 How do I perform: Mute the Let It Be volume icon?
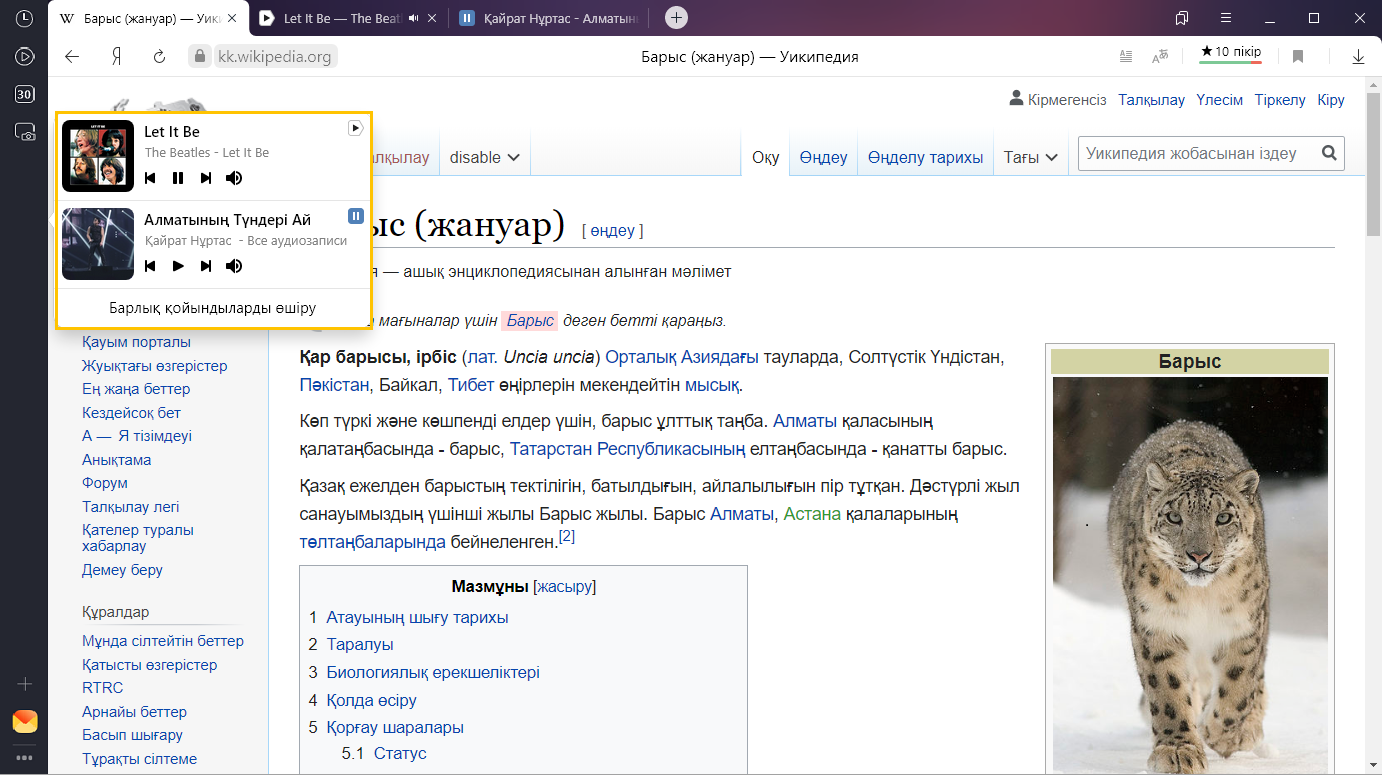(x=234, y=178)
